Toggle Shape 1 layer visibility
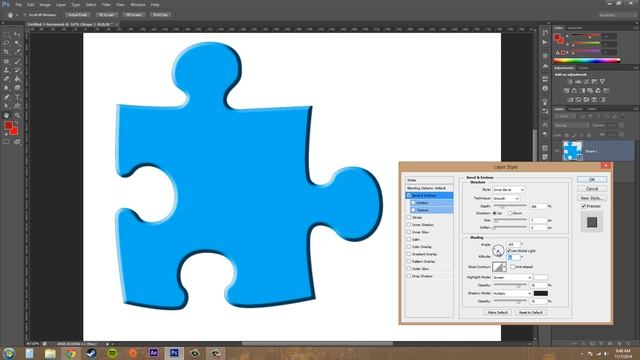640x360 pixels. coord(557,151)
